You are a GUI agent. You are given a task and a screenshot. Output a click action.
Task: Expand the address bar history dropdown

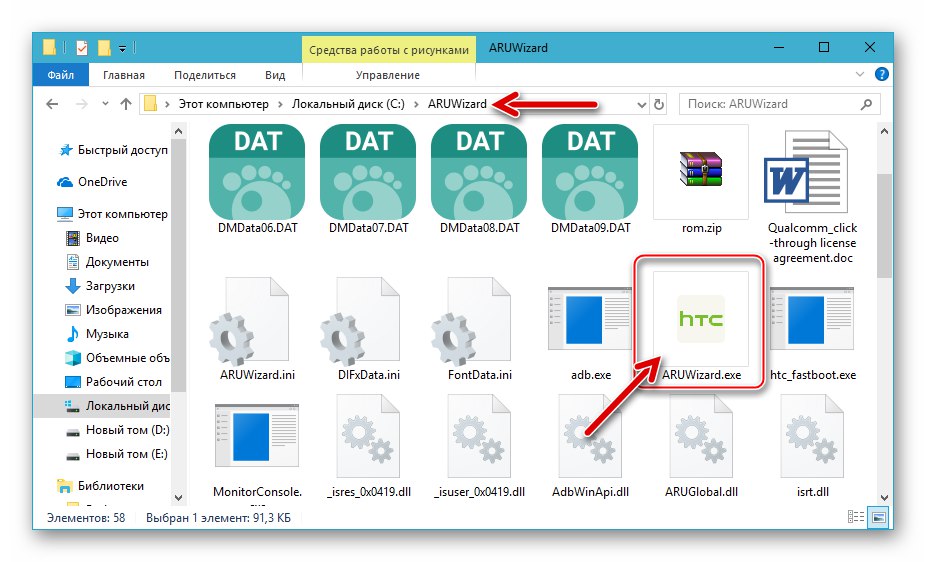642,105
